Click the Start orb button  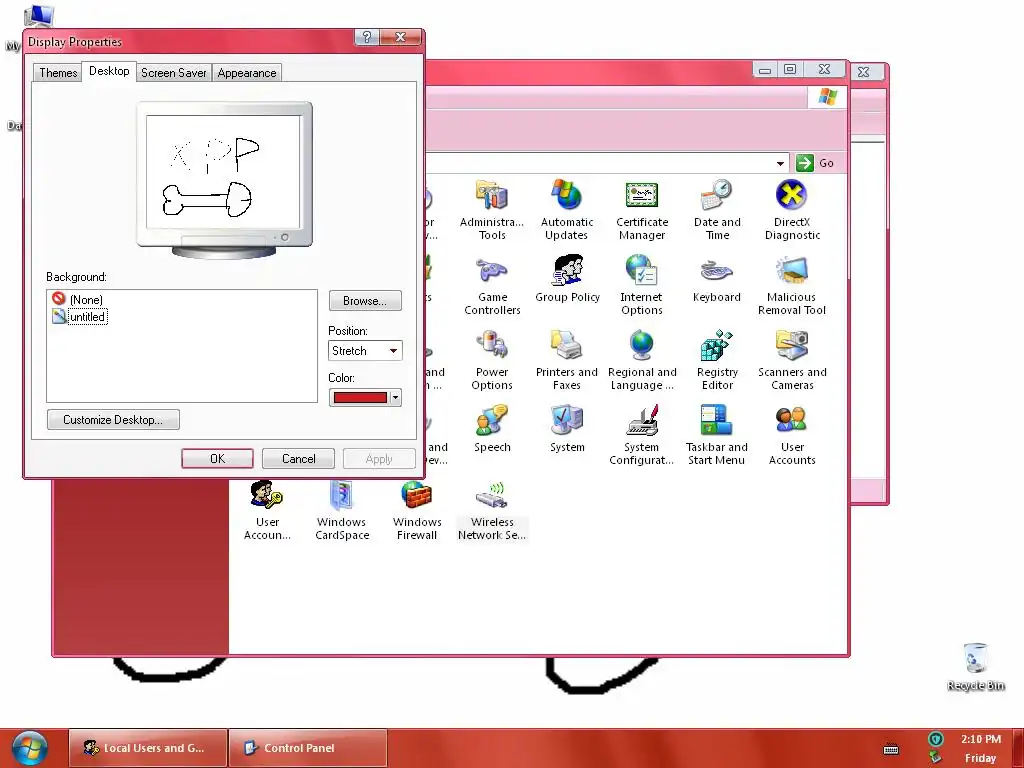coord(30,749)
